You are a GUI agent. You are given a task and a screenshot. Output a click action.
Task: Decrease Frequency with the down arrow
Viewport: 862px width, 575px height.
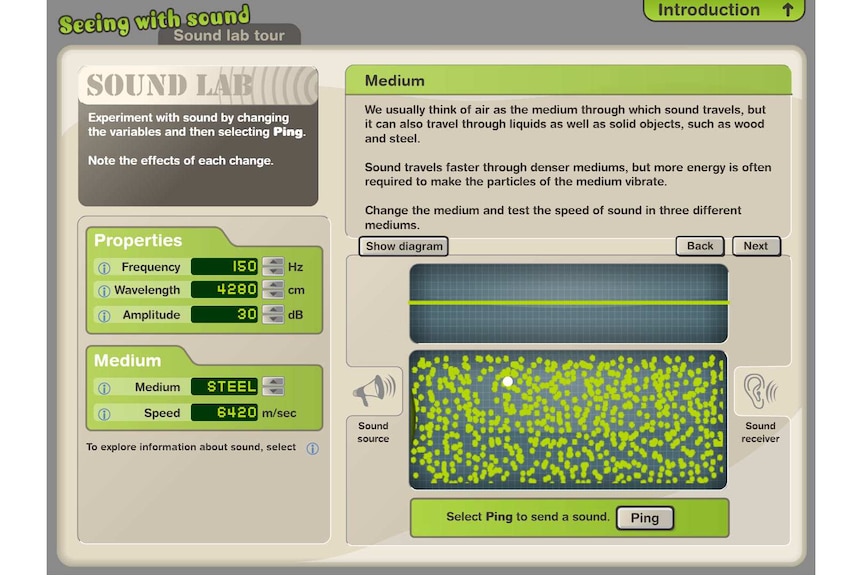[273, 271]
